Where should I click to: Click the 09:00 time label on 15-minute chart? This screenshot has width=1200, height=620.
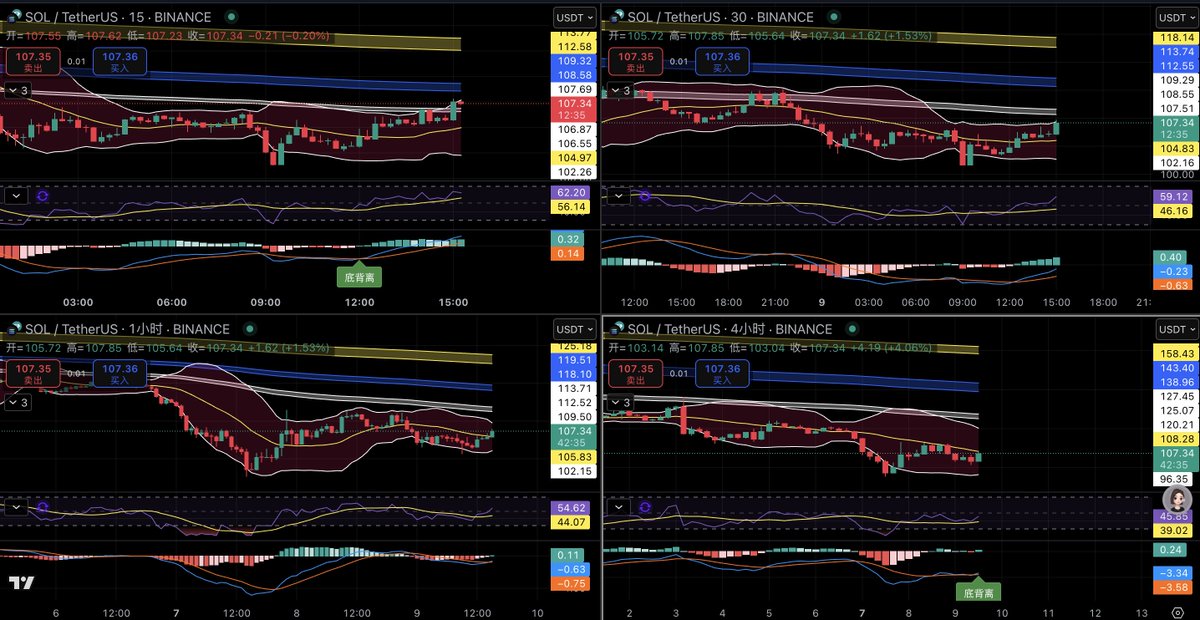click(265, 302)
